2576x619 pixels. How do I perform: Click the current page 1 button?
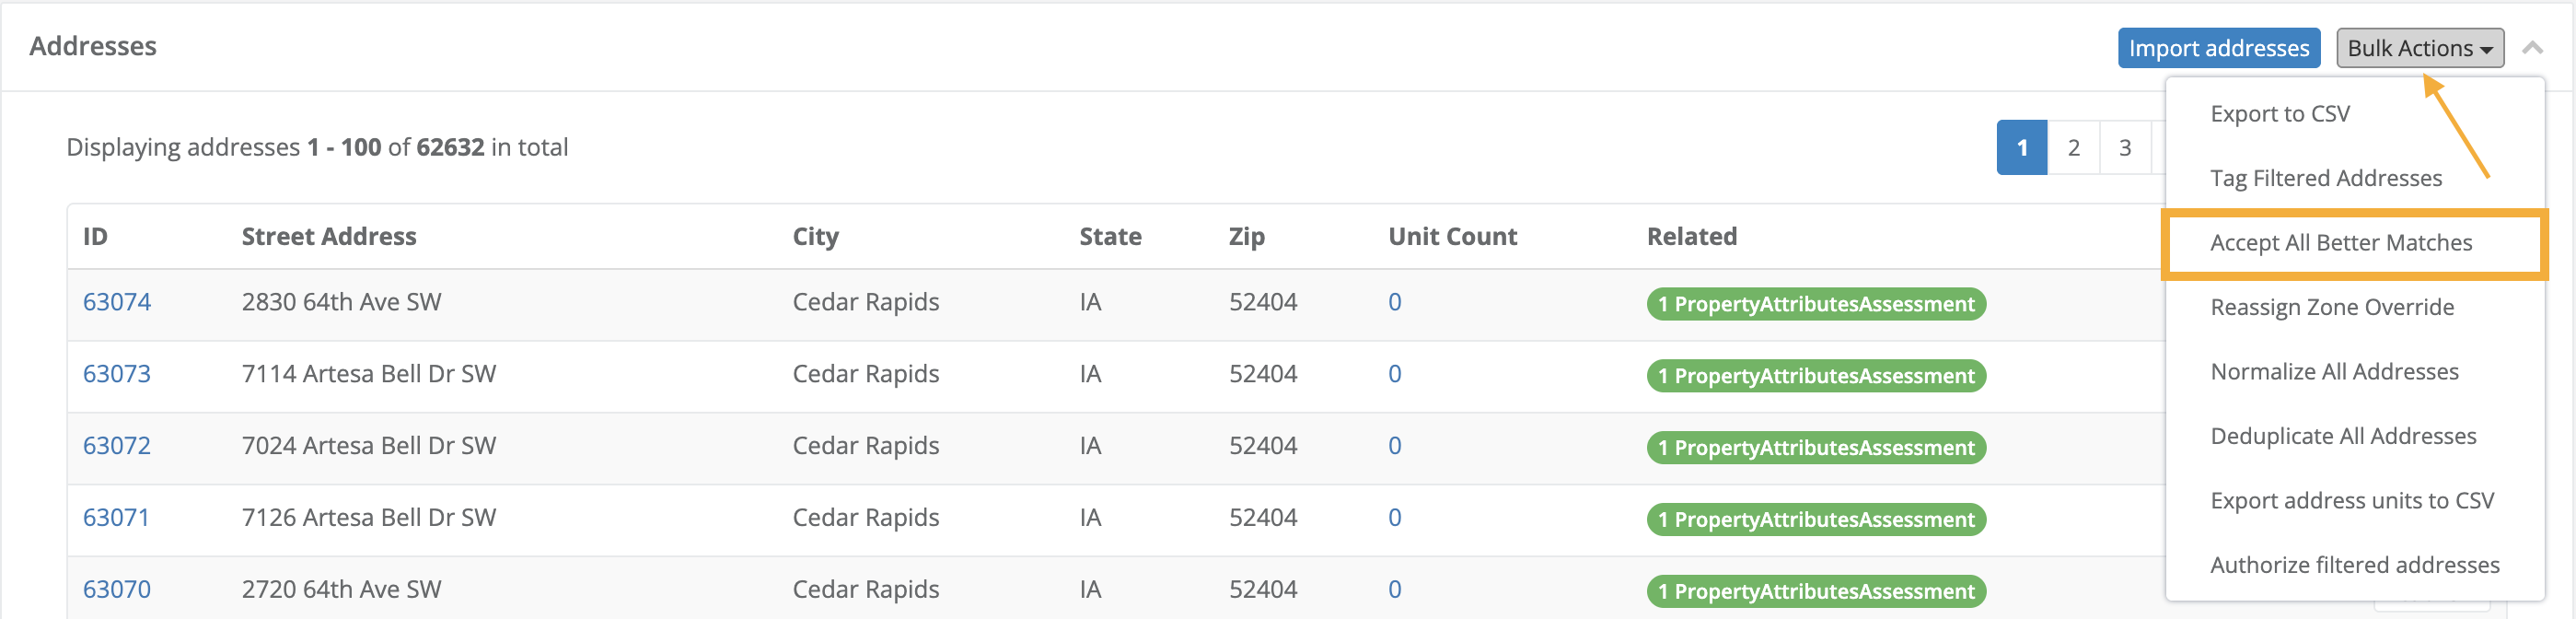point(2021,148)
